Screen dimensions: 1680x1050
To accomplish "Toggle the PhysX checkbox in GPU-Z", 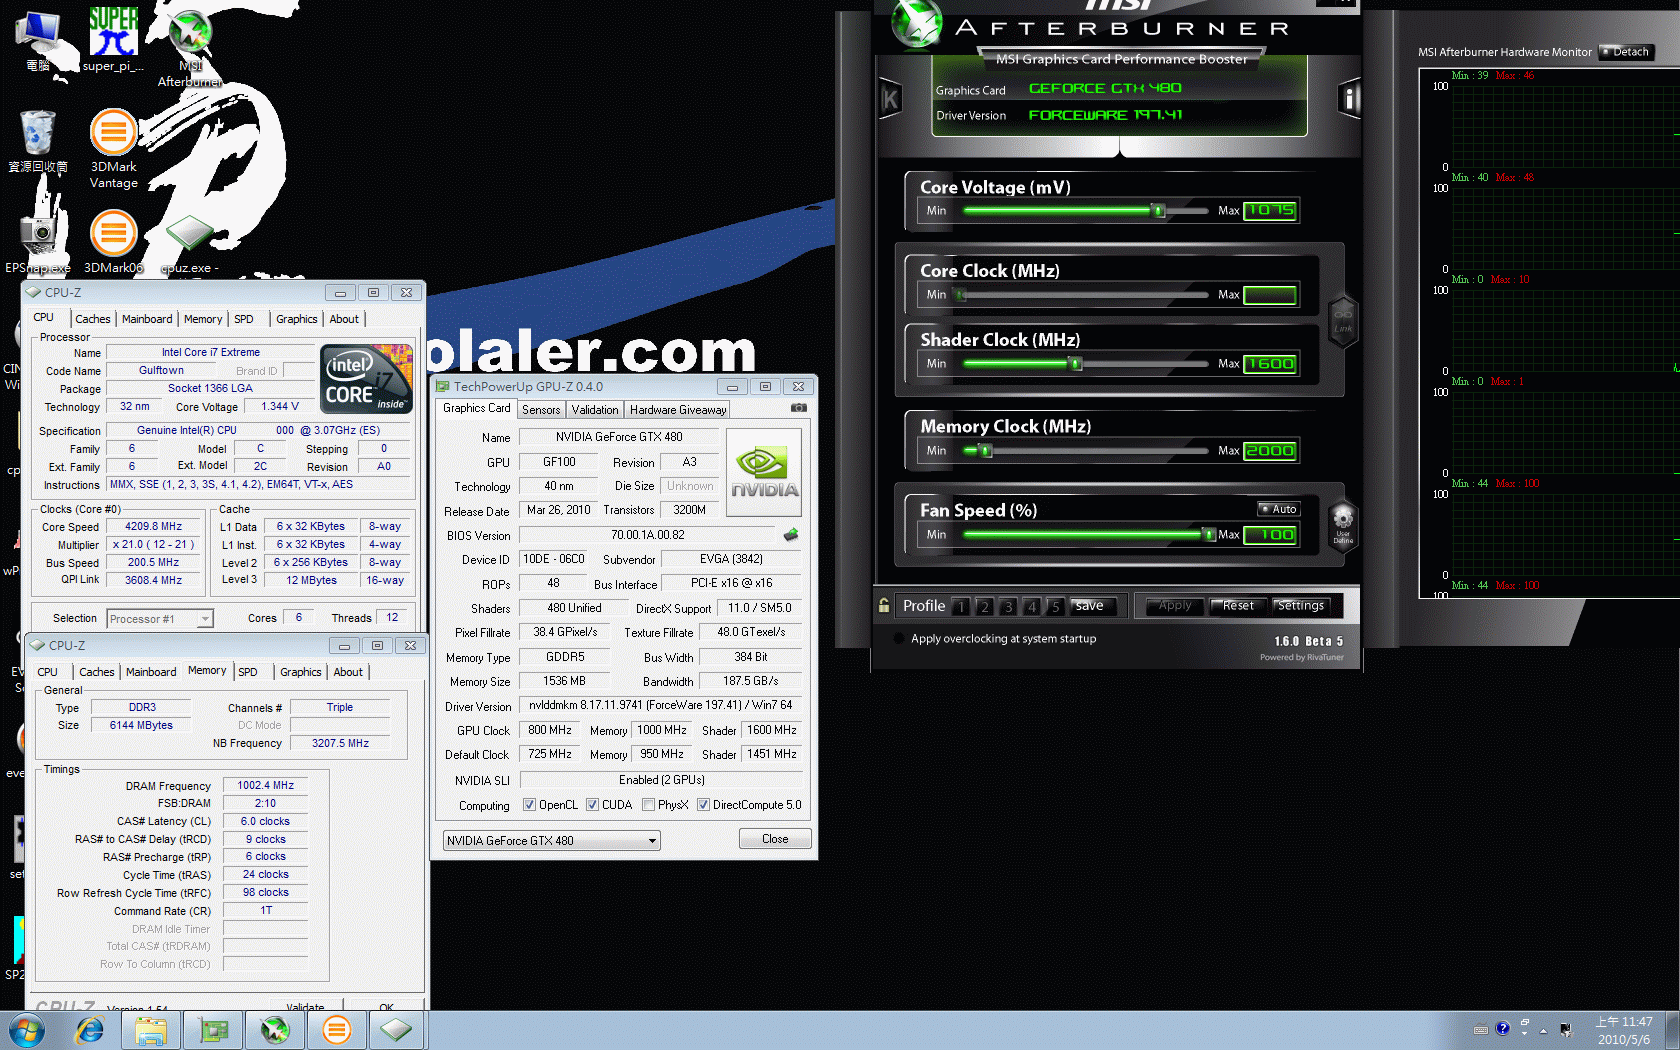I will pyautogui.click(x=648, y=805).
